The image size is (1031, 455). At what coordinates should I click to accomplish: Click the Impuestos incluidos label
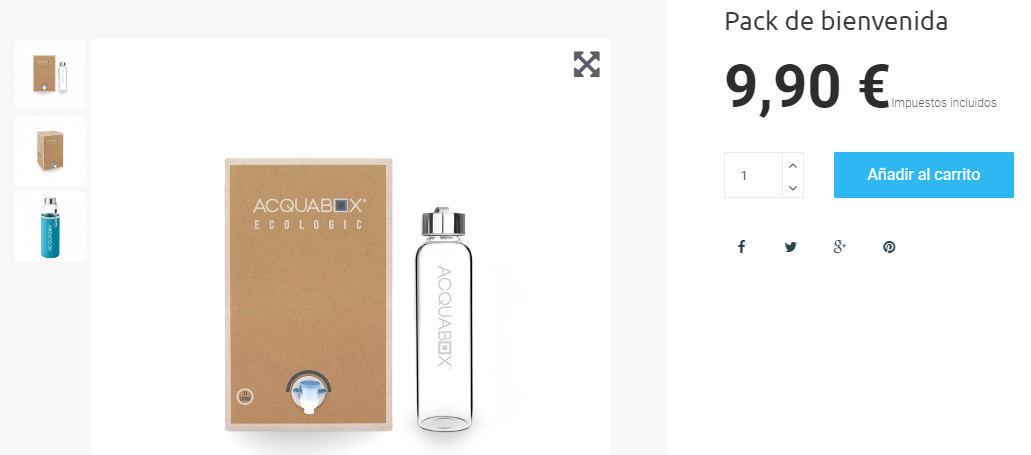click(944, 103)
